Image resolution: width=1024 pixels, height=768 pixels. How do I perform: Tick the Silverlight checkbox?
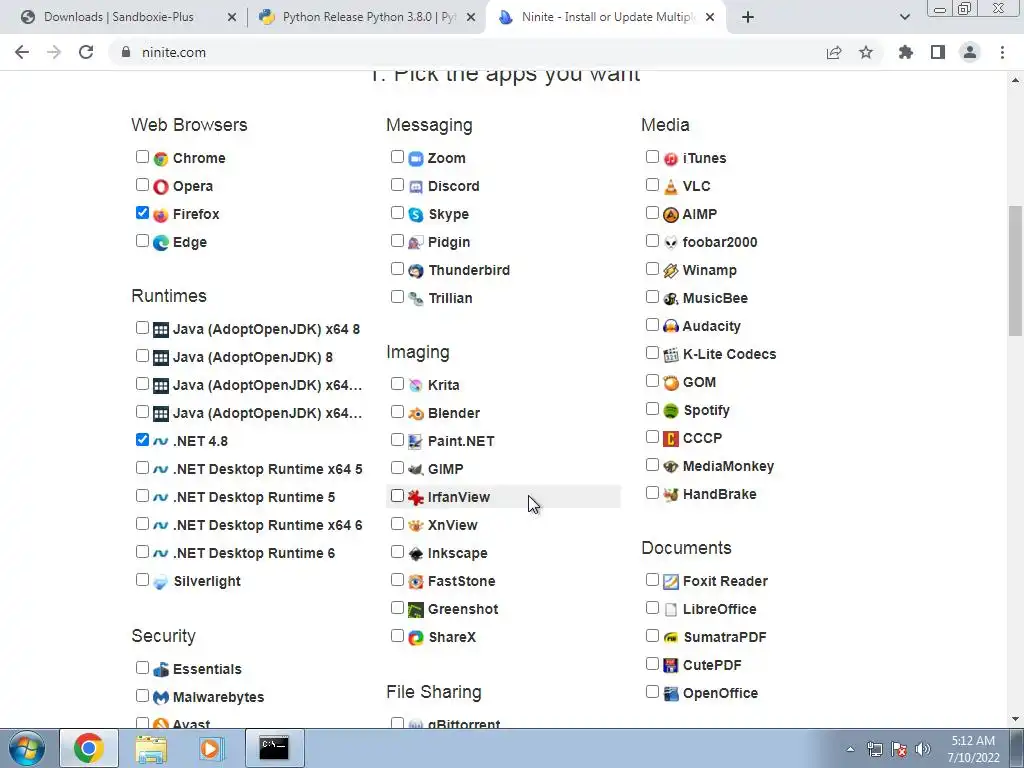pos(142,580)
